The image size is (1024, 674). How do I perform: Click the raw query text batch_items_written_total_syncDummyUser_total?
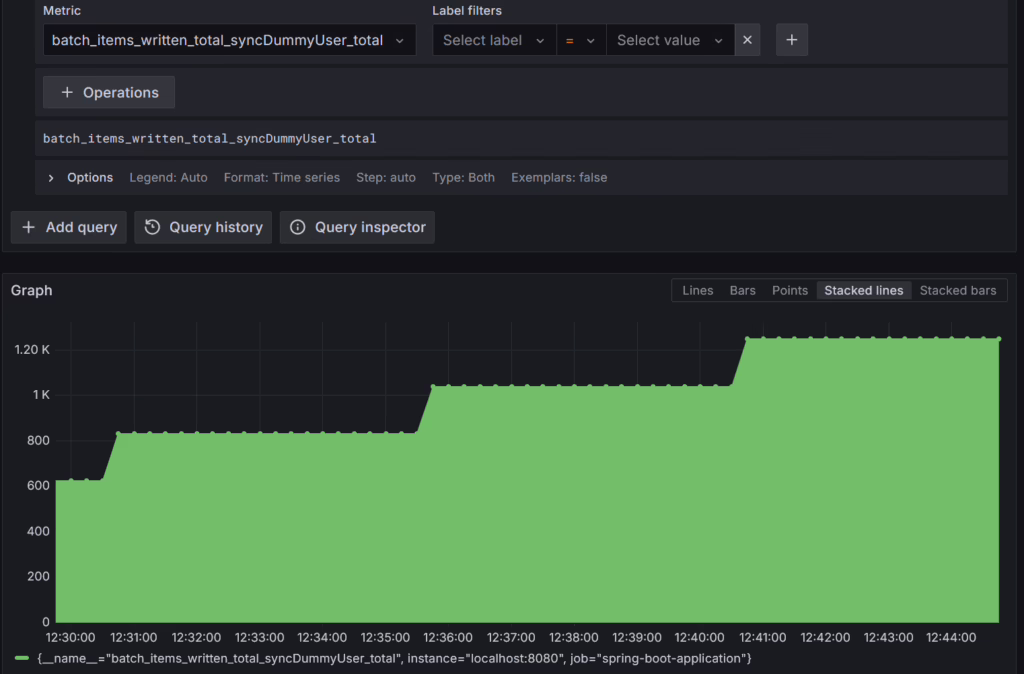210,138
